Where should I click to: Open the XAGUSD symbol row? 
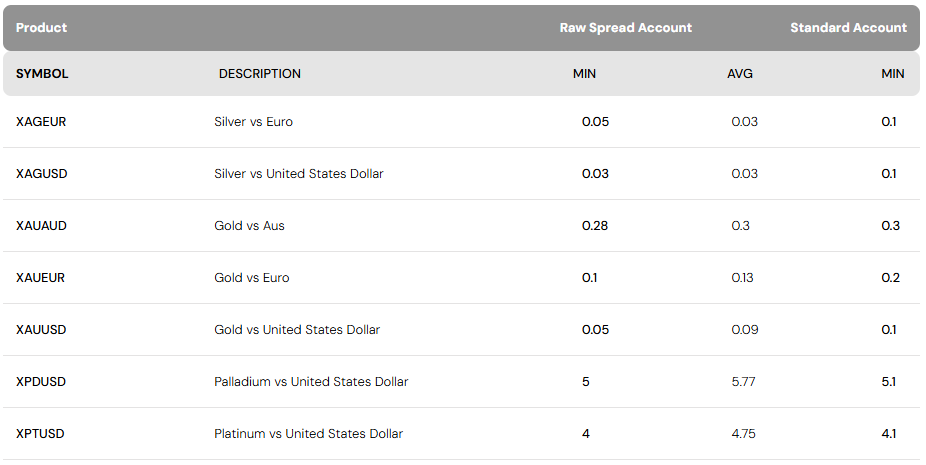click(42, 174)
